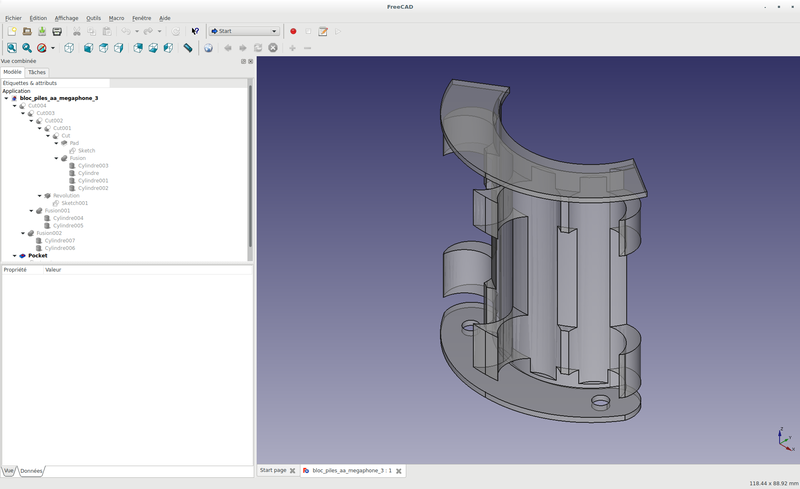Create a new document with New icon
This screenshot has height=489, width=800.
[x=12, y=31]
